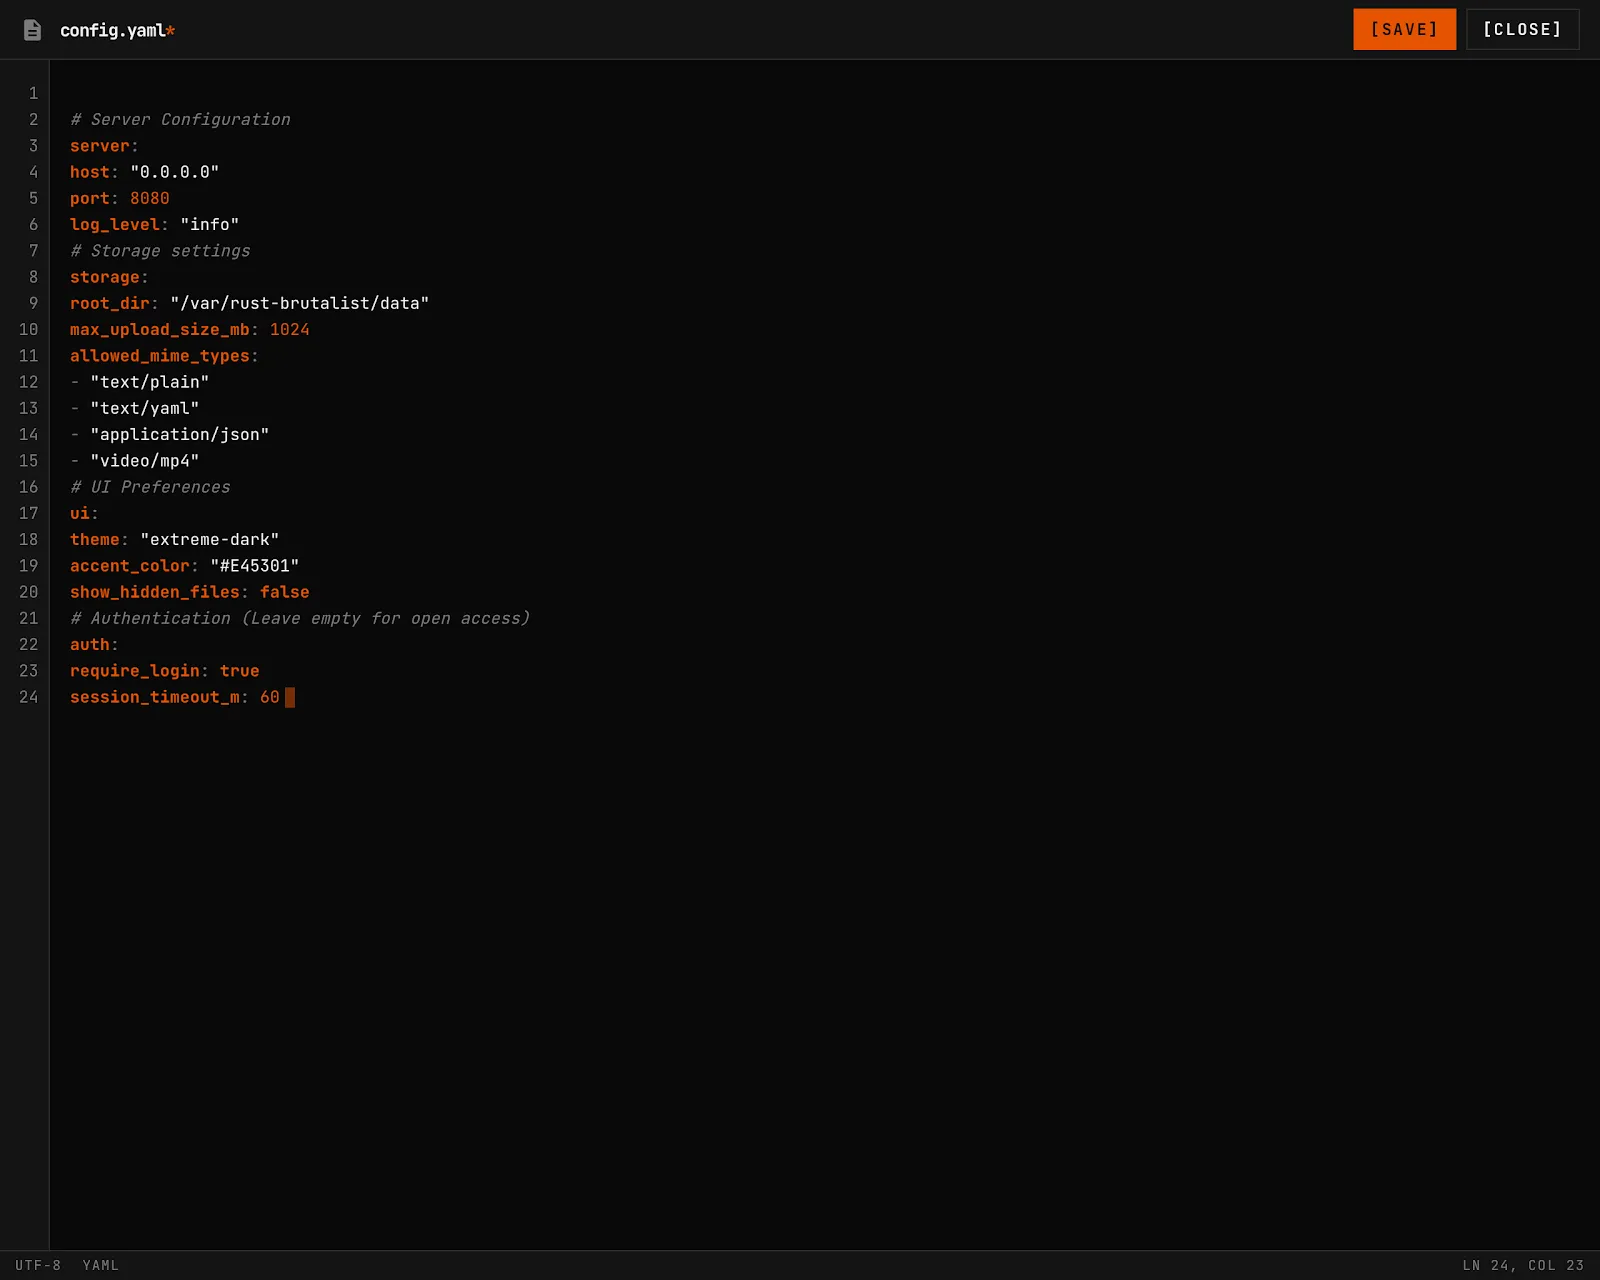Screen dimensions: 1600x1280
Task: Click the LN 24, COL 23 cursor position
Action: [1523, 1265]
